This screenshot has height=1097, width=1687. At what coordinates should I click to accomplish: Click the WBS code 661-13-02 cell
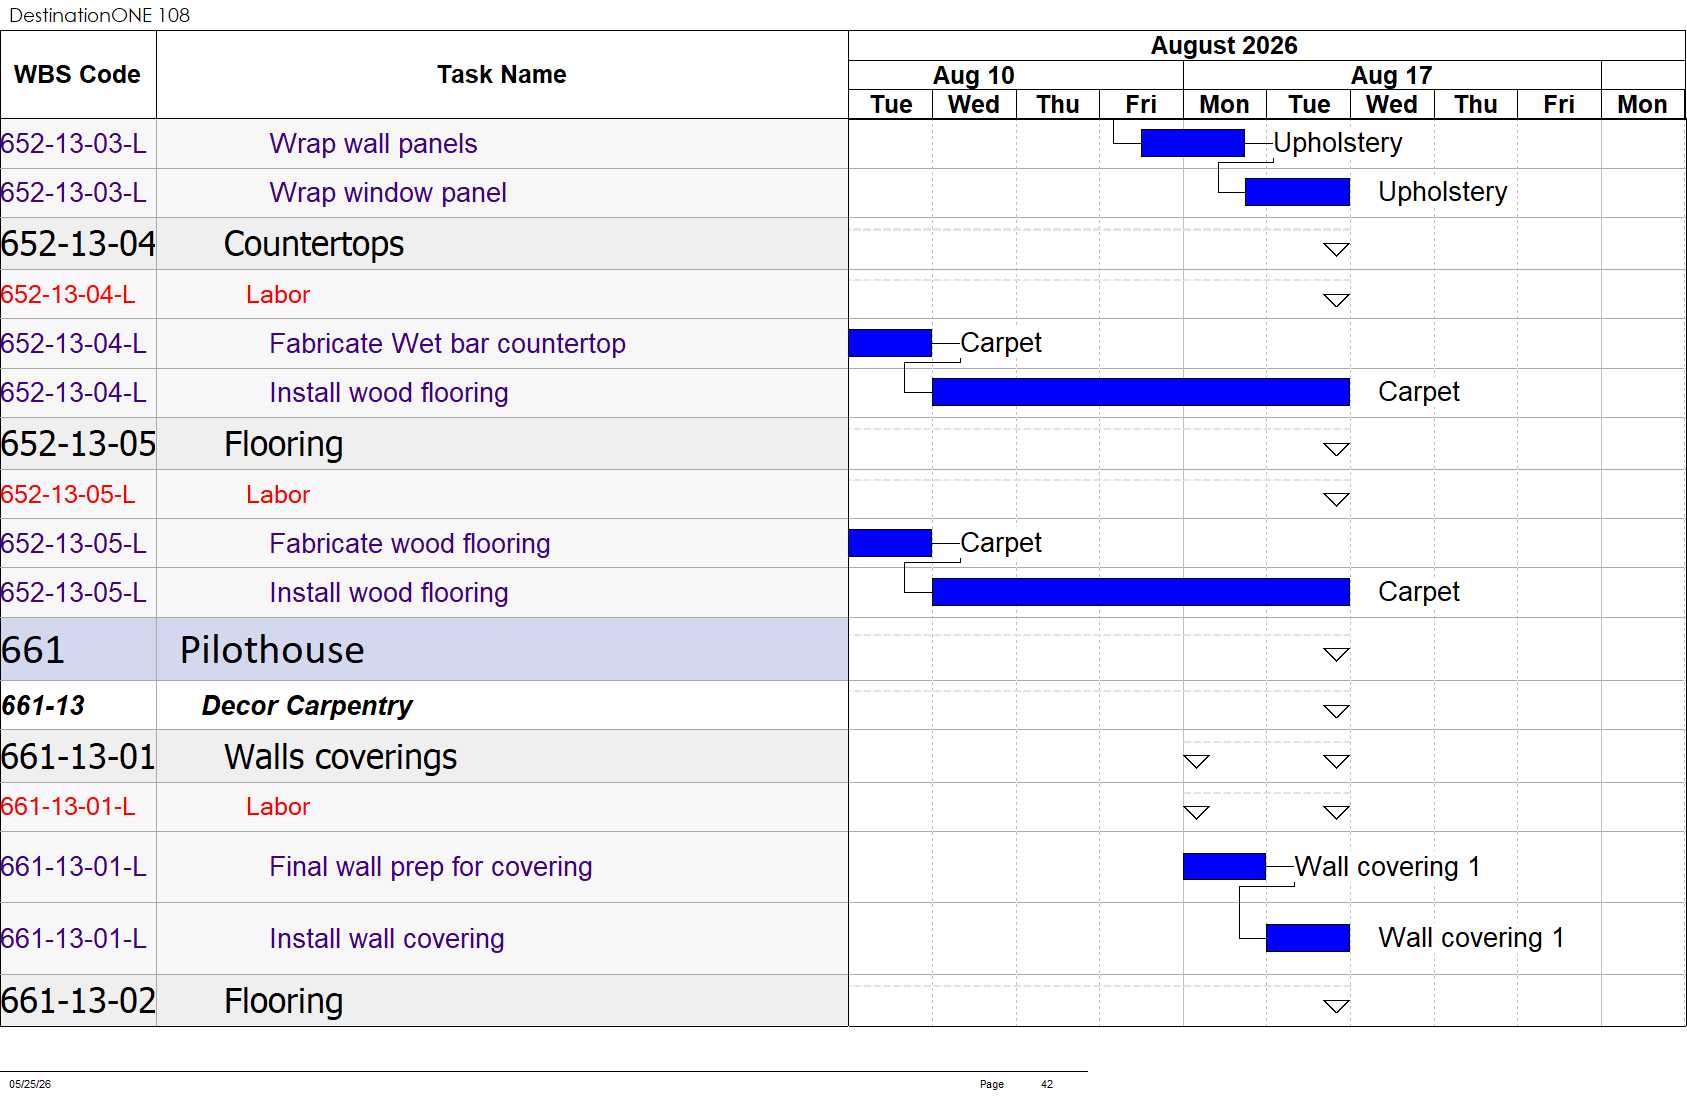coord(78,1001)
